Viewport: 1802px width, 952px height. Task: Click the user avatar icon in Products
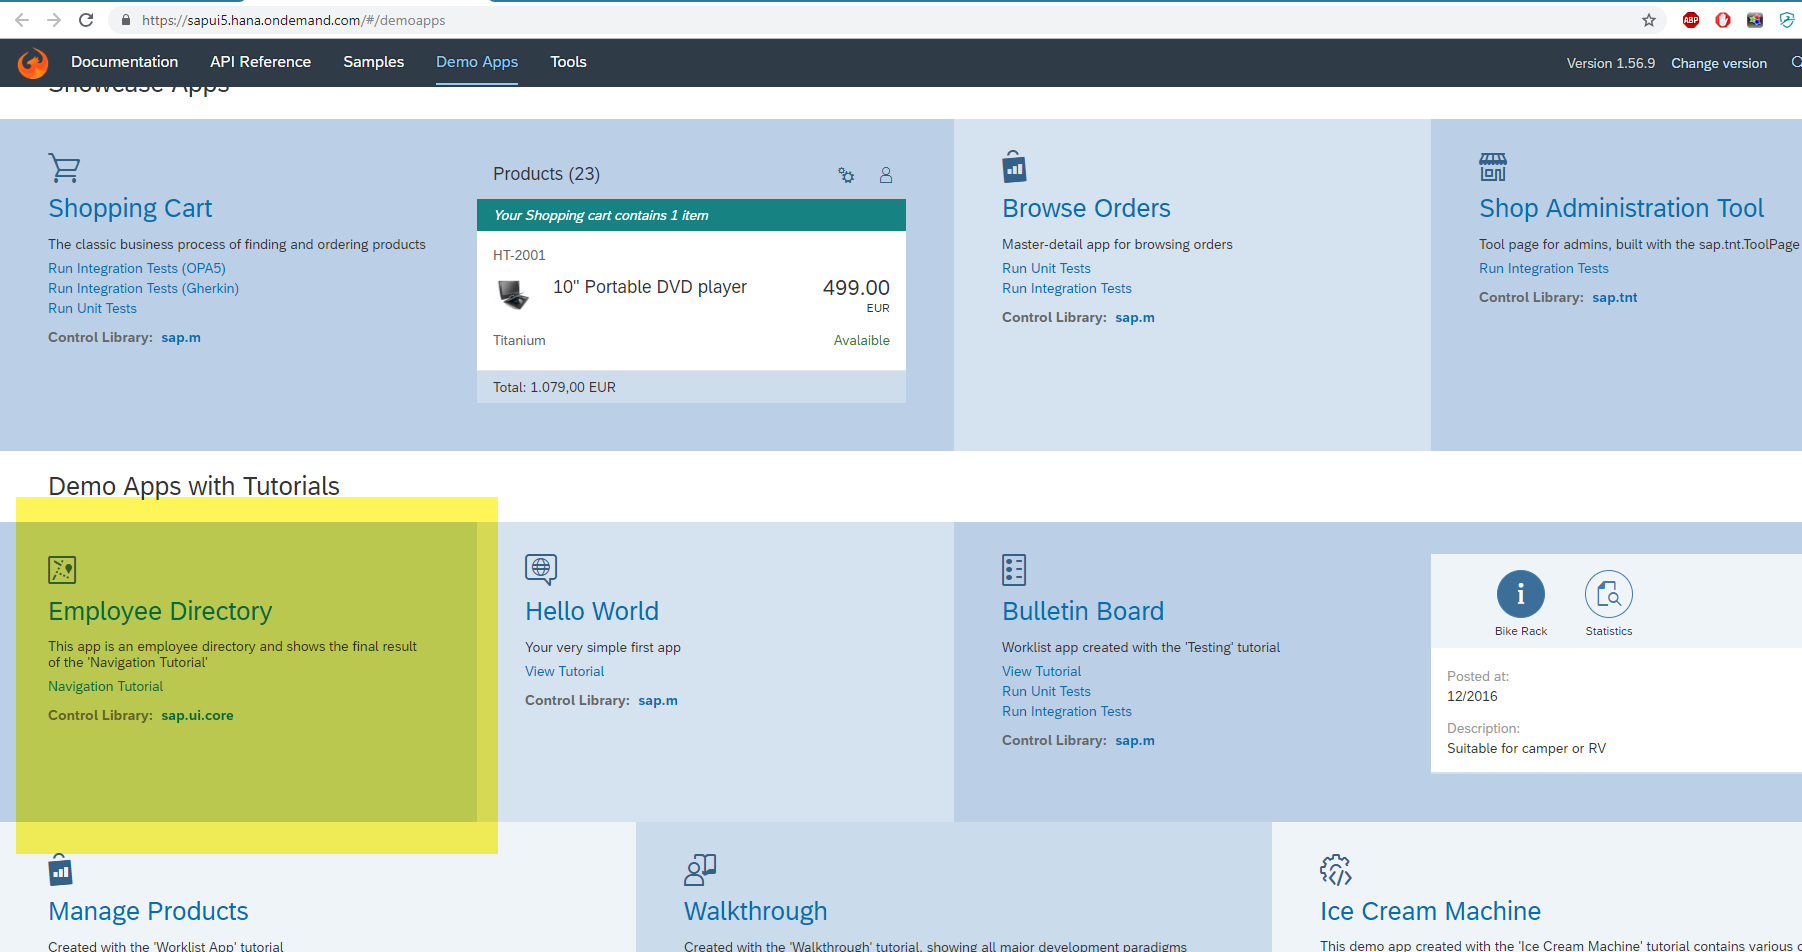point(886,175)
